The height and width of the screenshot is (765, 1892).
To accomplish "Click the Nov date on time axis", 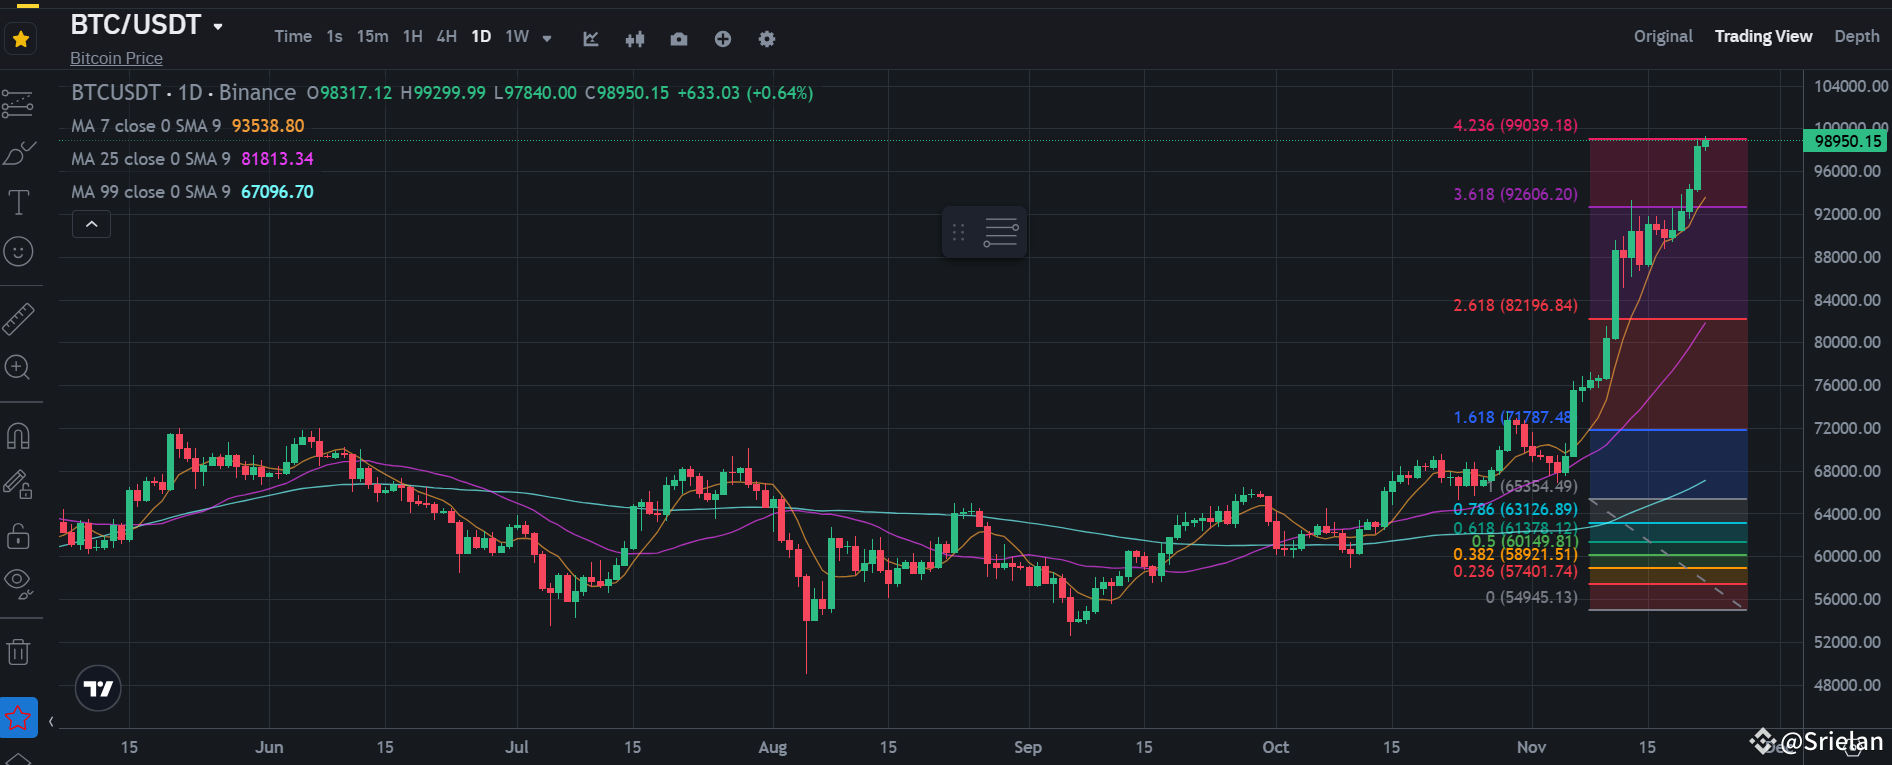I will [1531, 747].
